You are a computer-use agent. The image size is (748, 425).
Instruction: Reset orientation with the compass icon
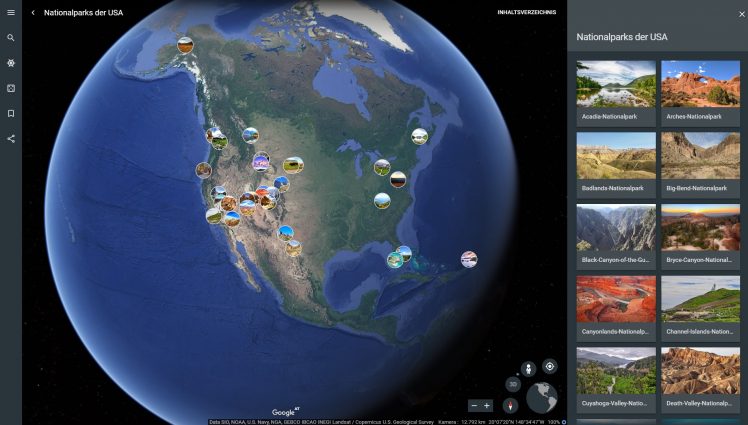[511, 405]
